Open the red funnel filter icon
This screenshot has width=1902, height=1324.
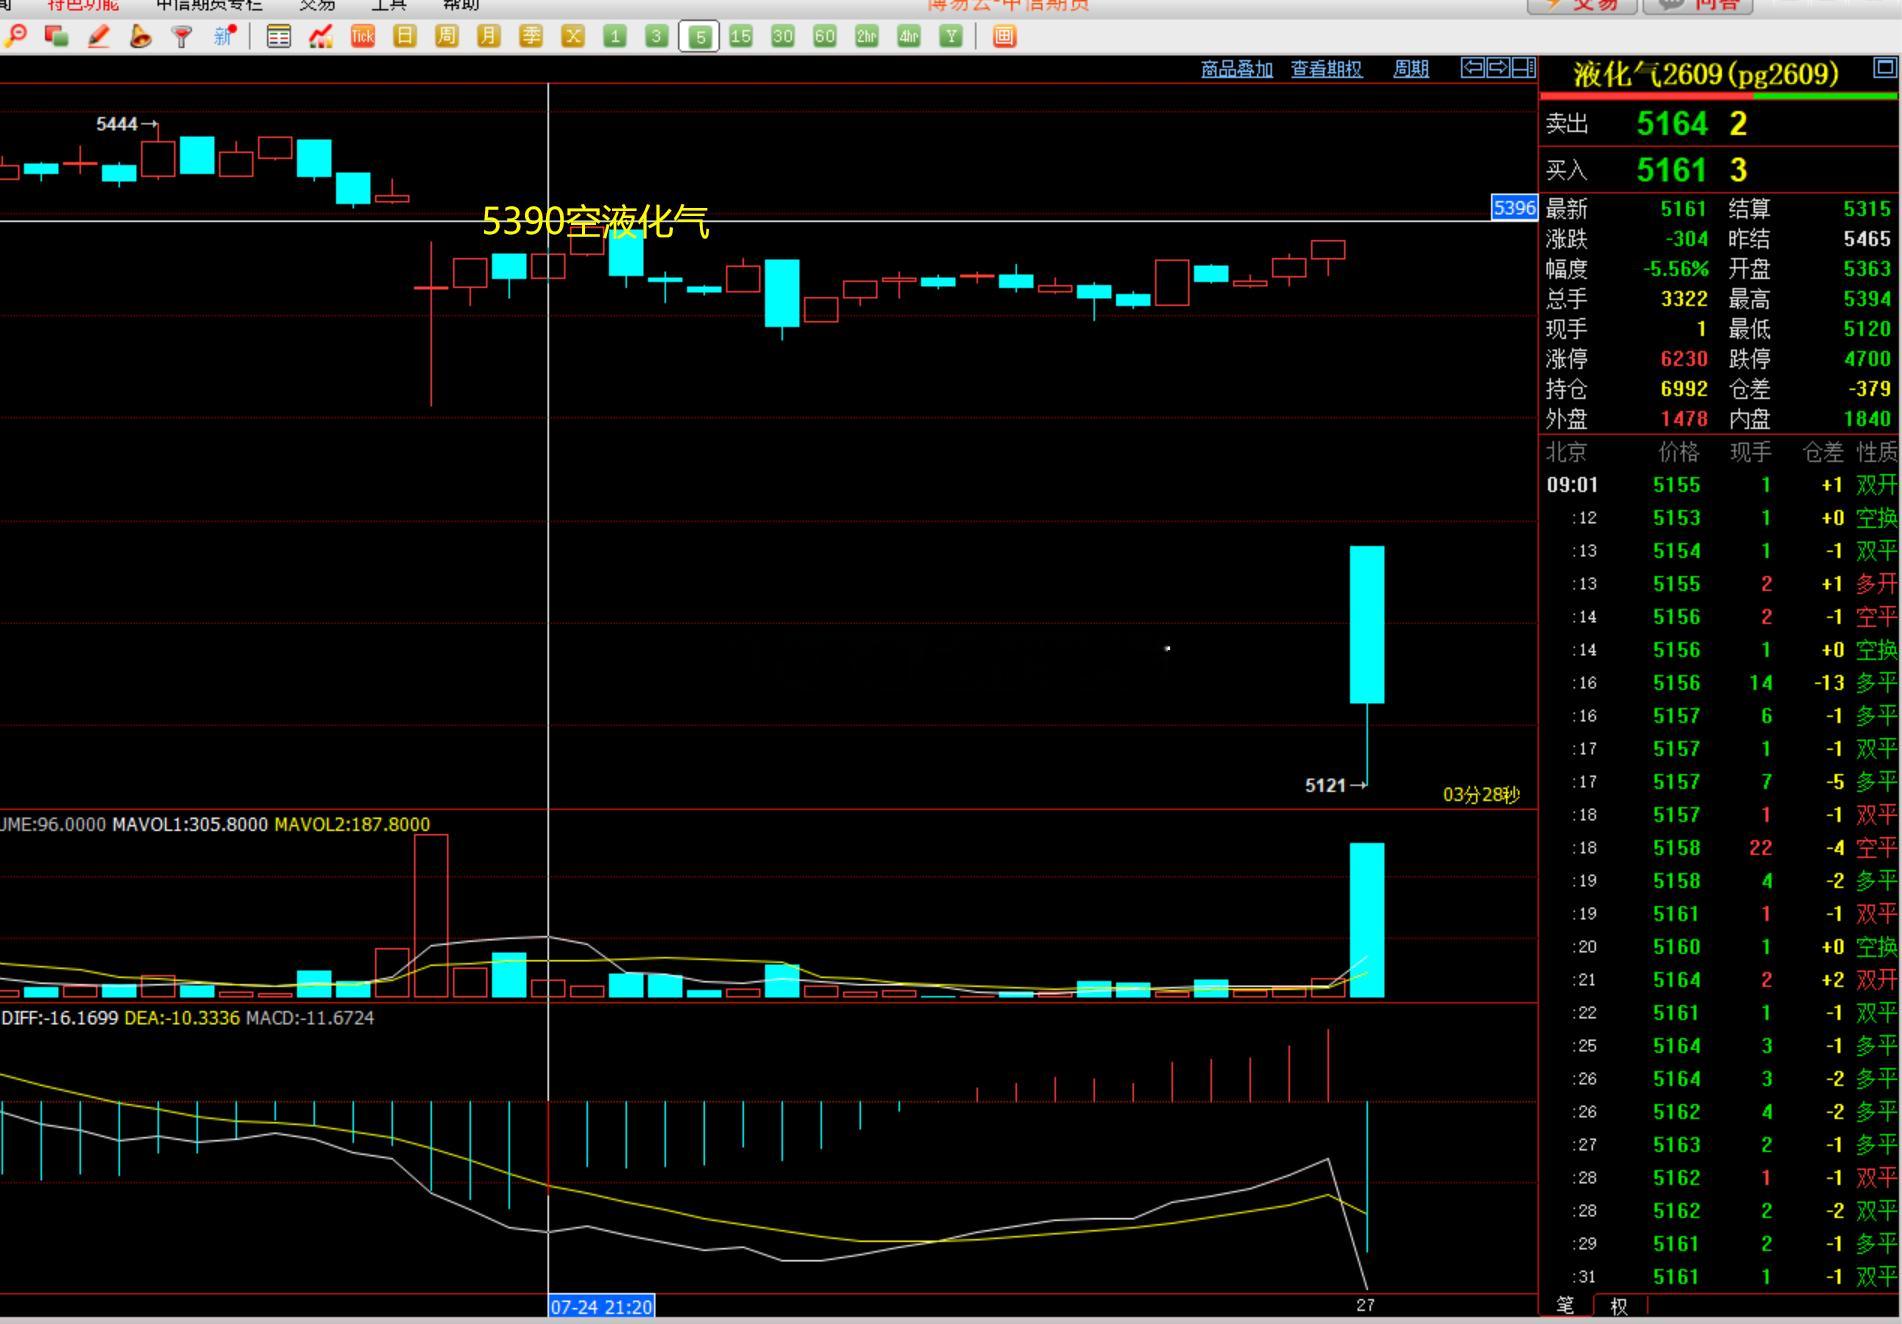(x=182, y=37)
